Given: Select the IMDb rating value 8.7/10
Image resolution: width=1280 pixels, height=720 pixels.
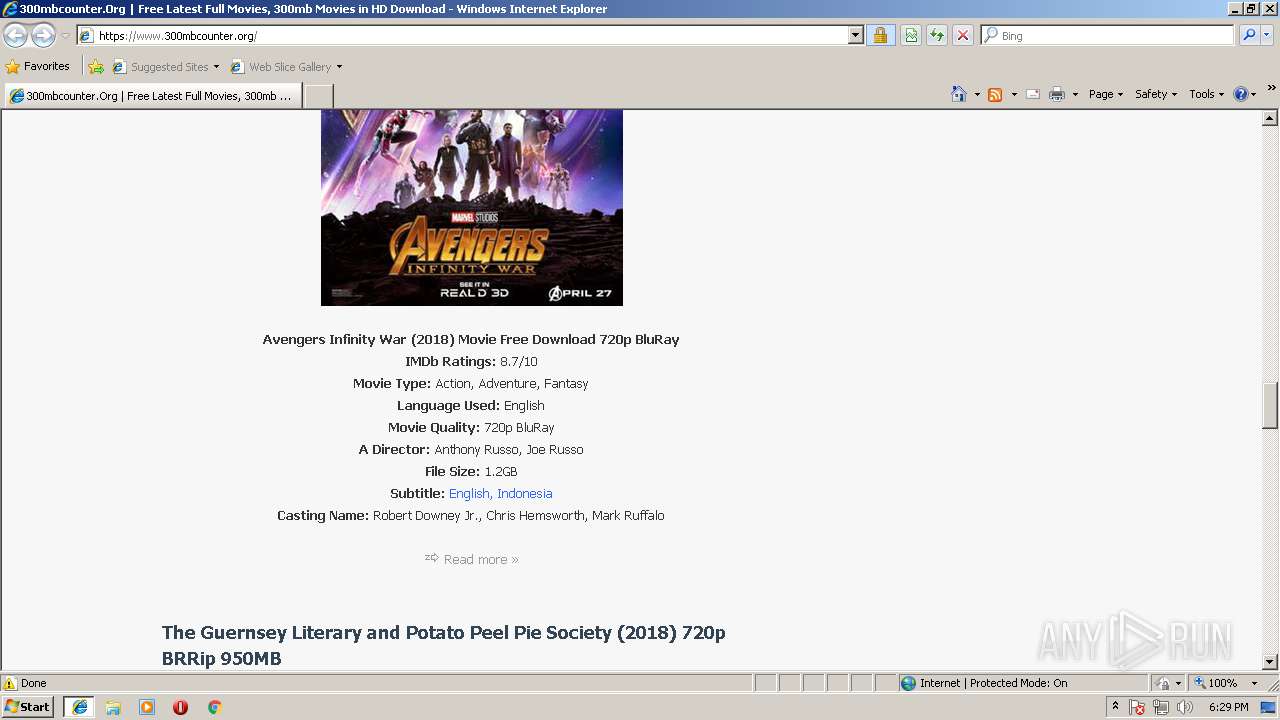Looking at the screenshot, I should pos(518,361).
